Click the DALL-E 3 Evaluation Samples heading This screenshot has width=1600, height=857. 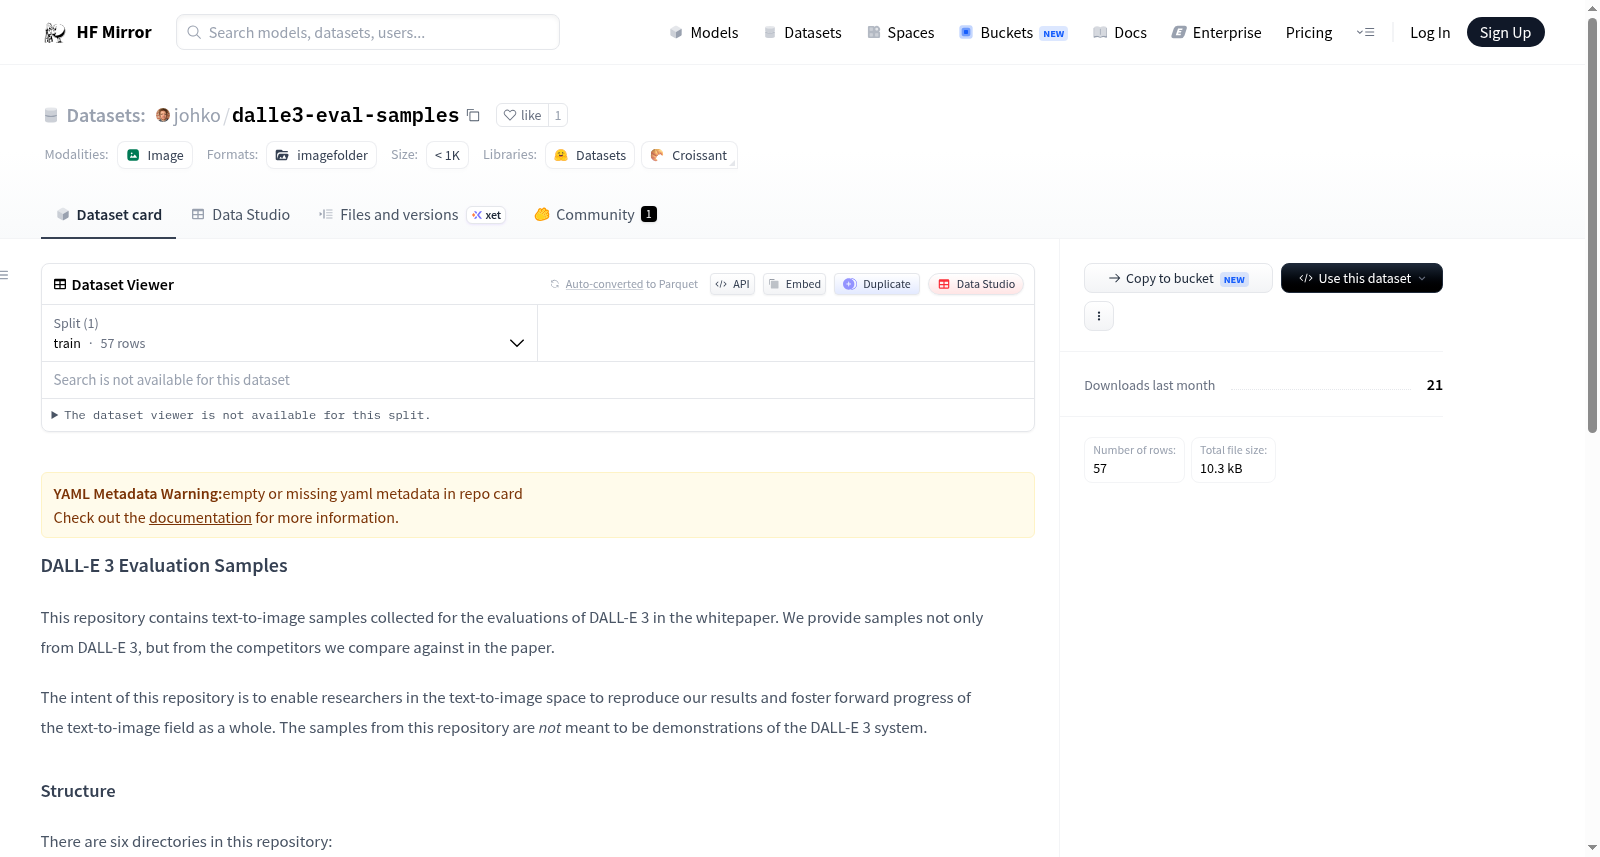tap(164, 566)
